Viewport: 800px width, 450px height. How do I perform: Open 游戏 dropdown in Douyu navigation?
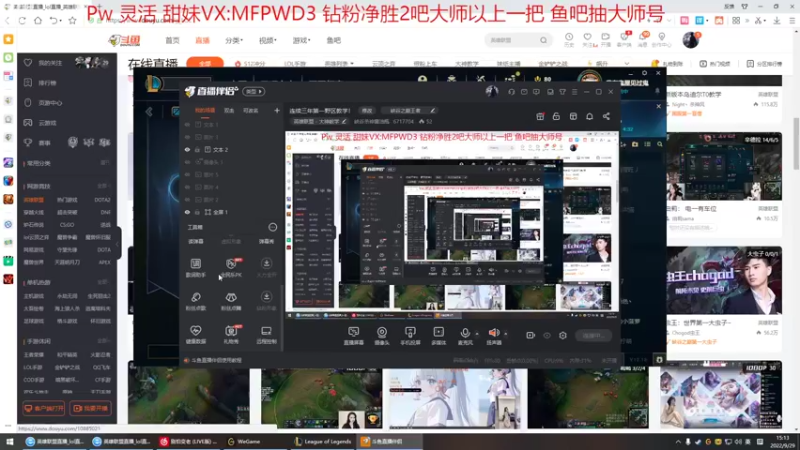click(x=301, y=40)
